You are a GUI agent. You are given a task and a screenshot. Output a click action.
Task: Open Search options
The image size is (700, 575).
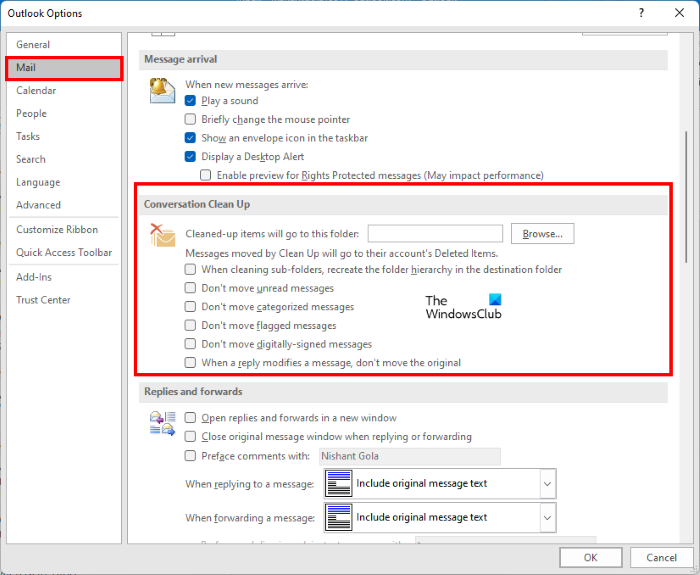(64, 159)
